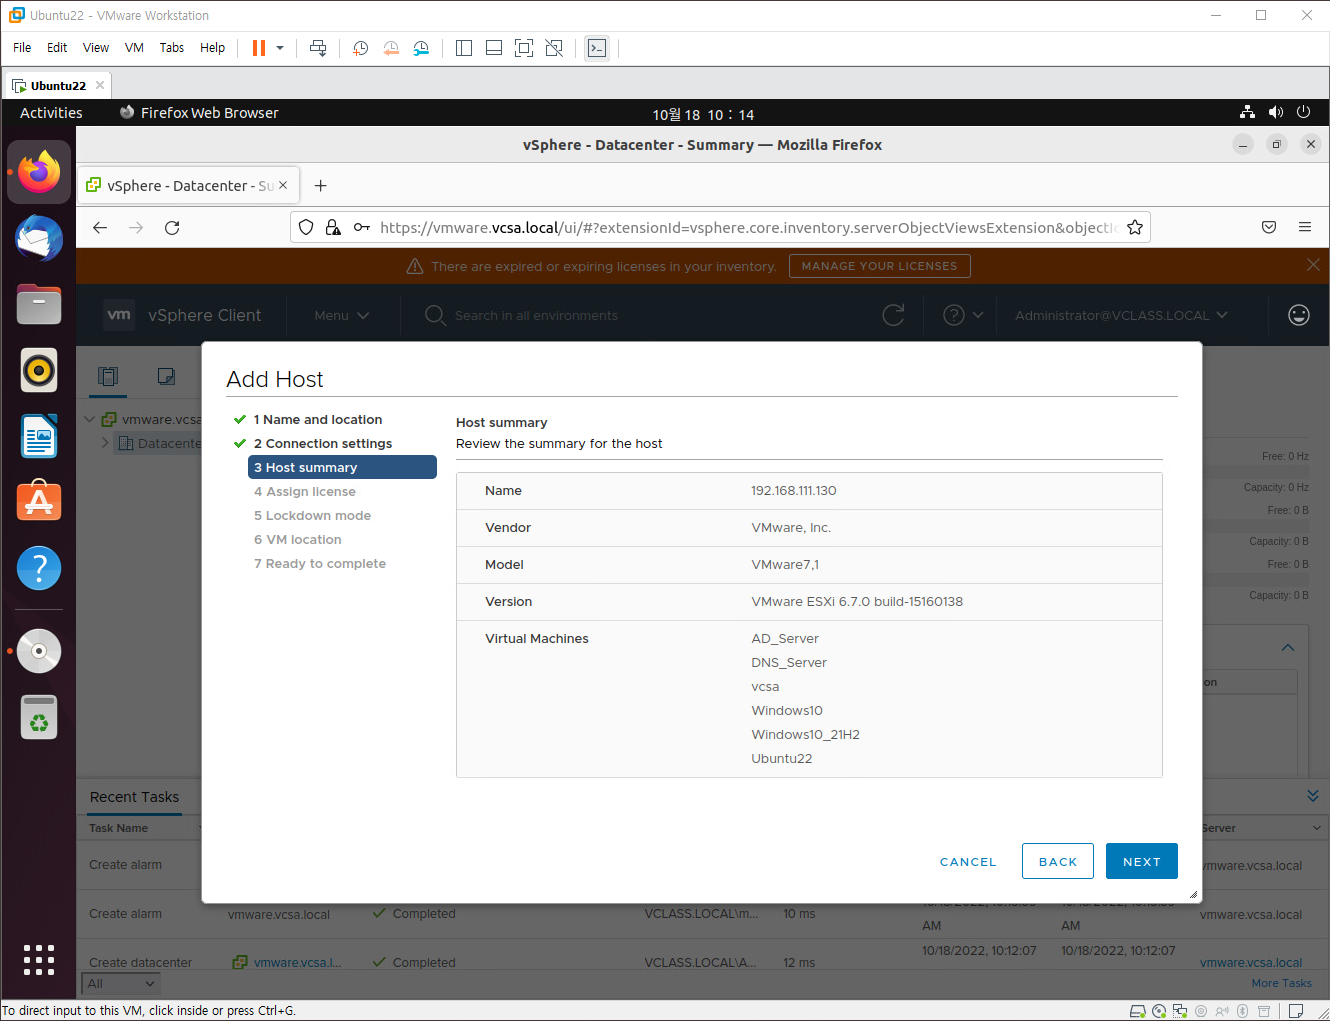Image resolution: width=1330 pixels, height=1021 pixels.
Task: Switch to Unity mode icon
Action: 554,48
